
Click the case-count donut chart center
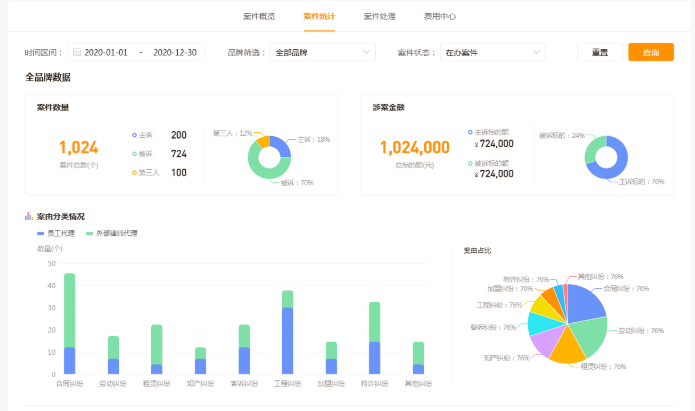(269, 156)
